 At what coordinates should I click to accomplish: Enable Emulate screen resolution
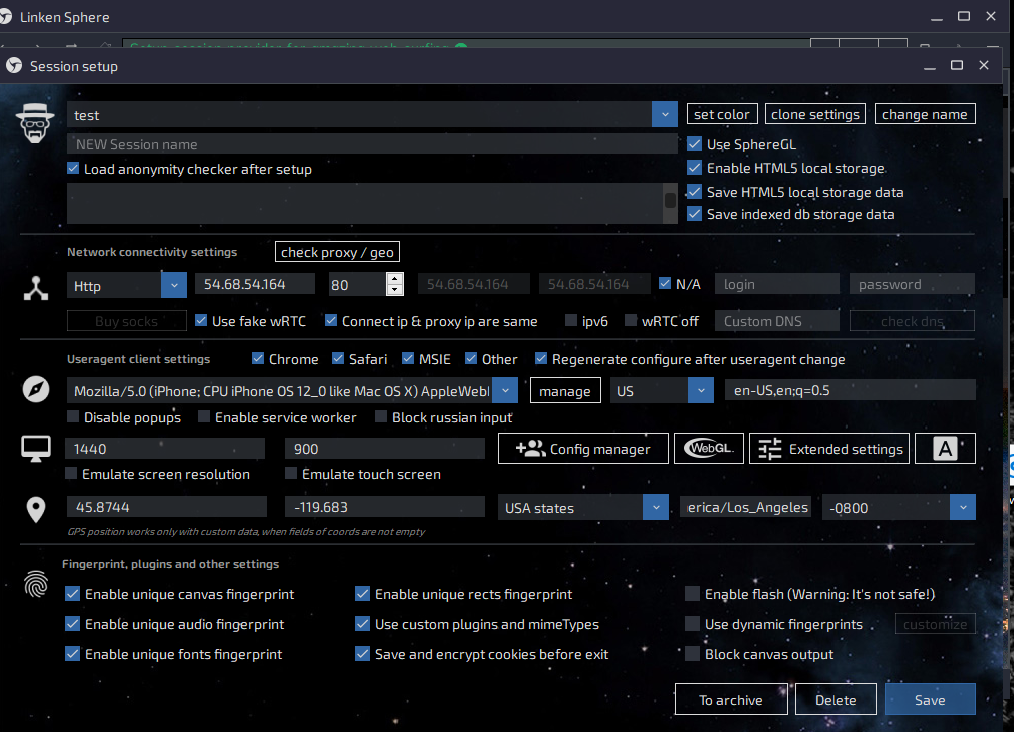point(71,474)
